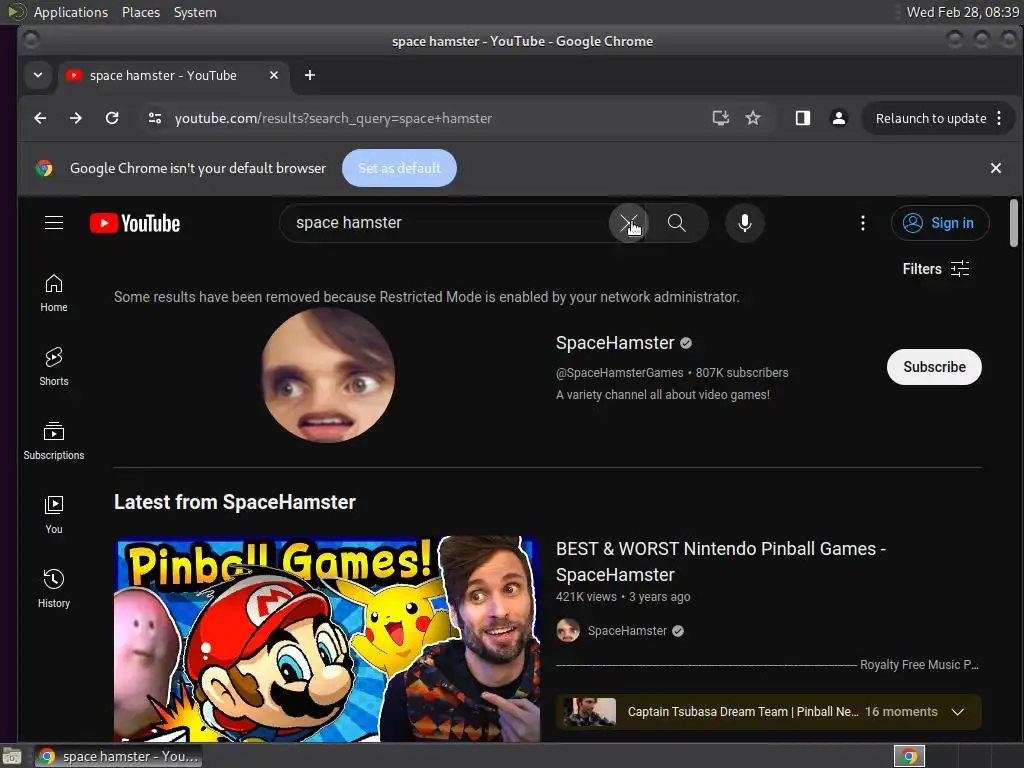Open the Filters options
The image size is (1024, 768).
(x=936, y=269)
